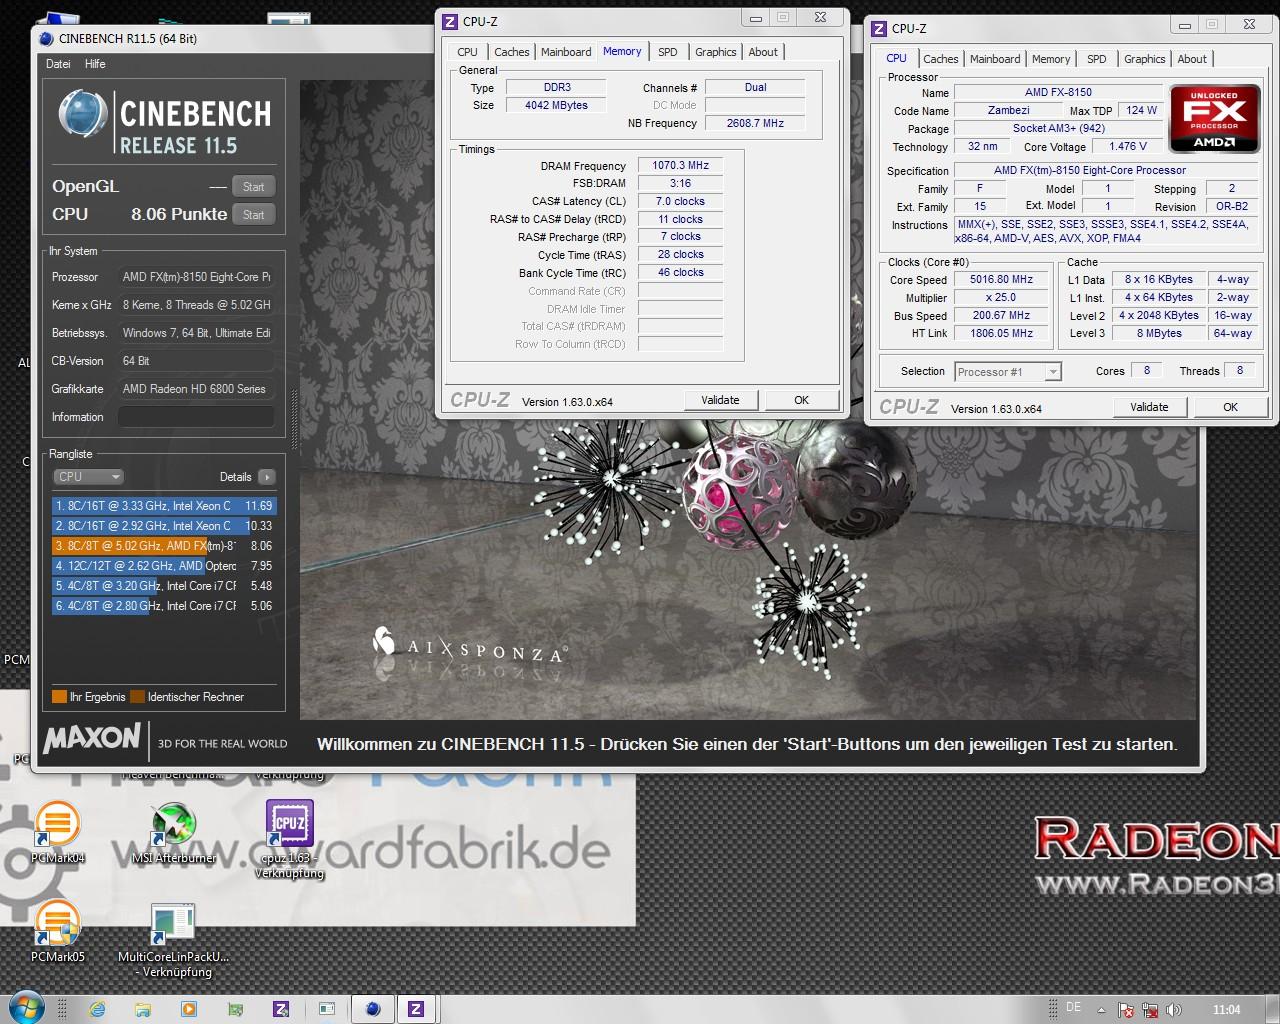Start the CPU benchmark
Viewport: 1280px width, 1024px height.
coord(253,215)
